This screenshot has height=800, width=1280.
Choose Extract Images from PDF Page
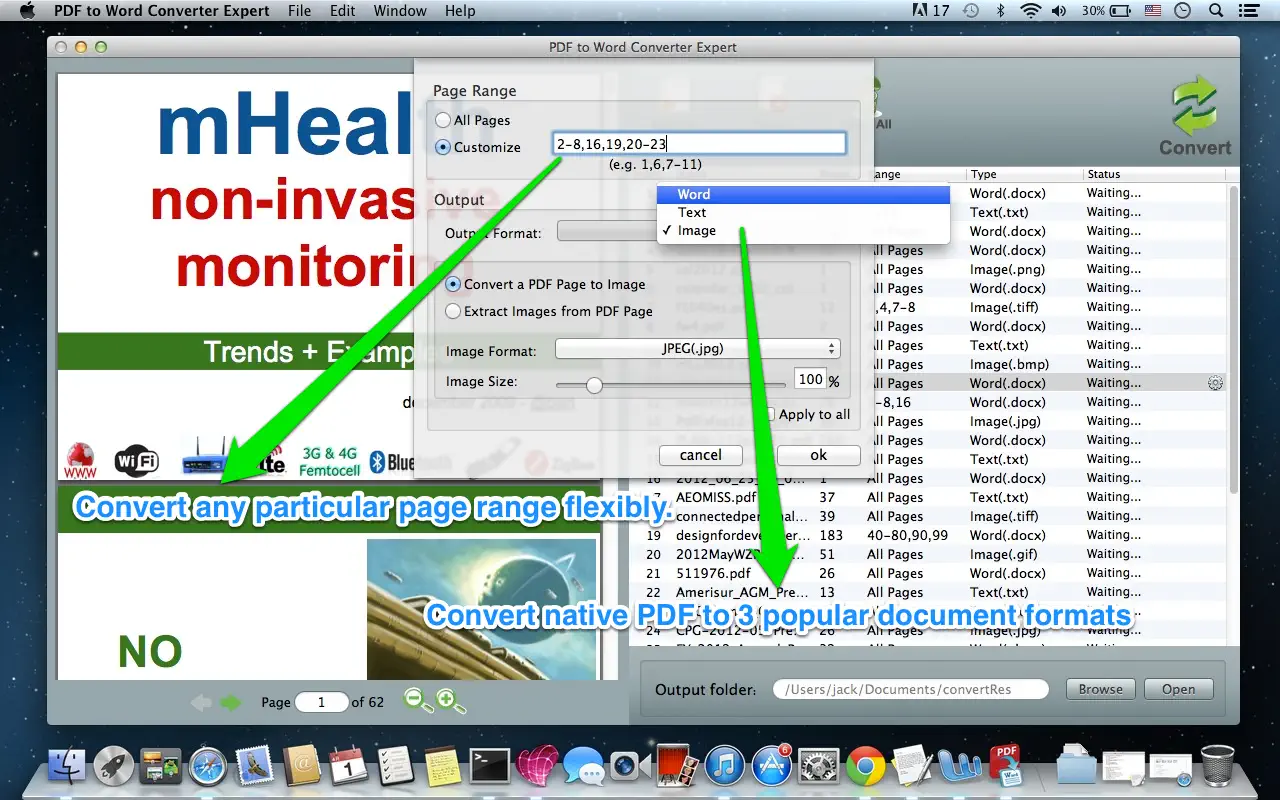pyautogui.click(x=453, y=311)
